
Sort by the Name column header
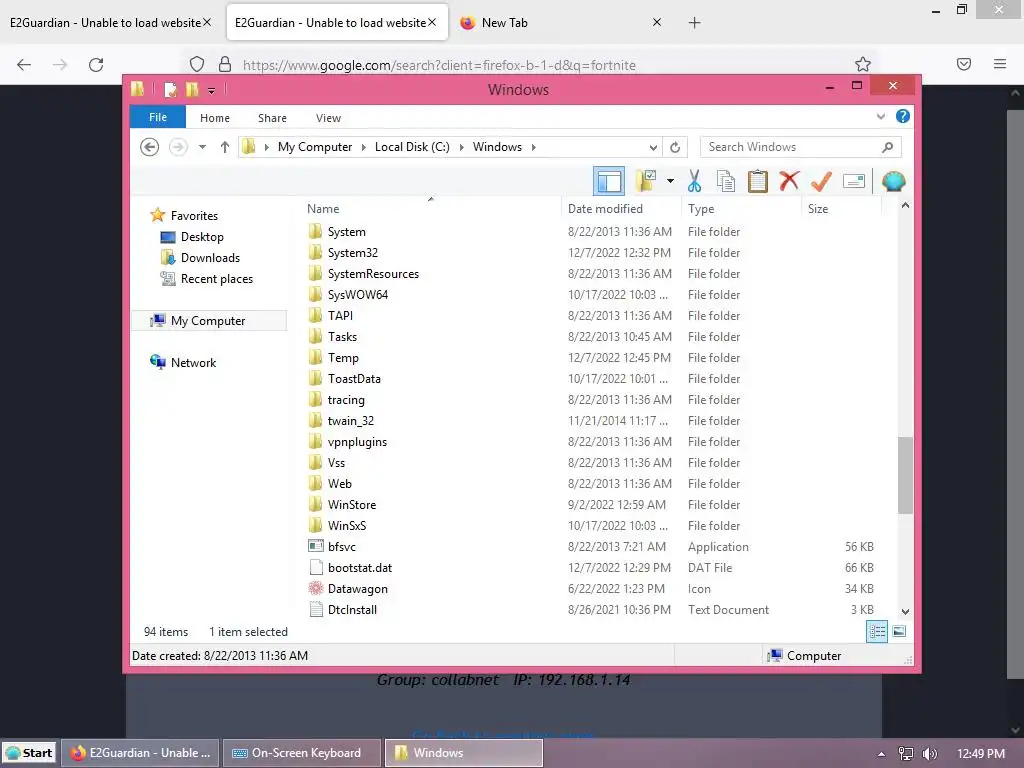[431, 208]
